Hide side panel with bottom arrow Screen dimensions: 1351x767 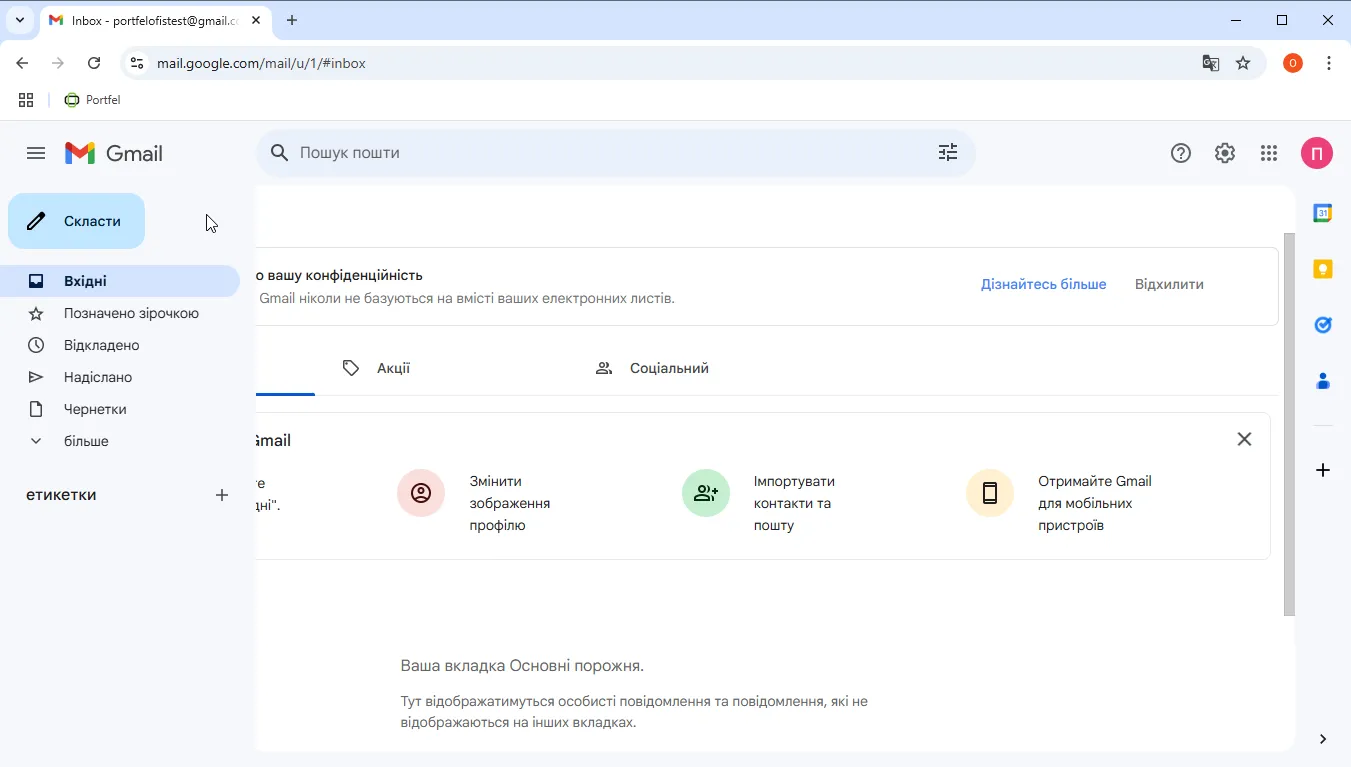click(1323, 739)
